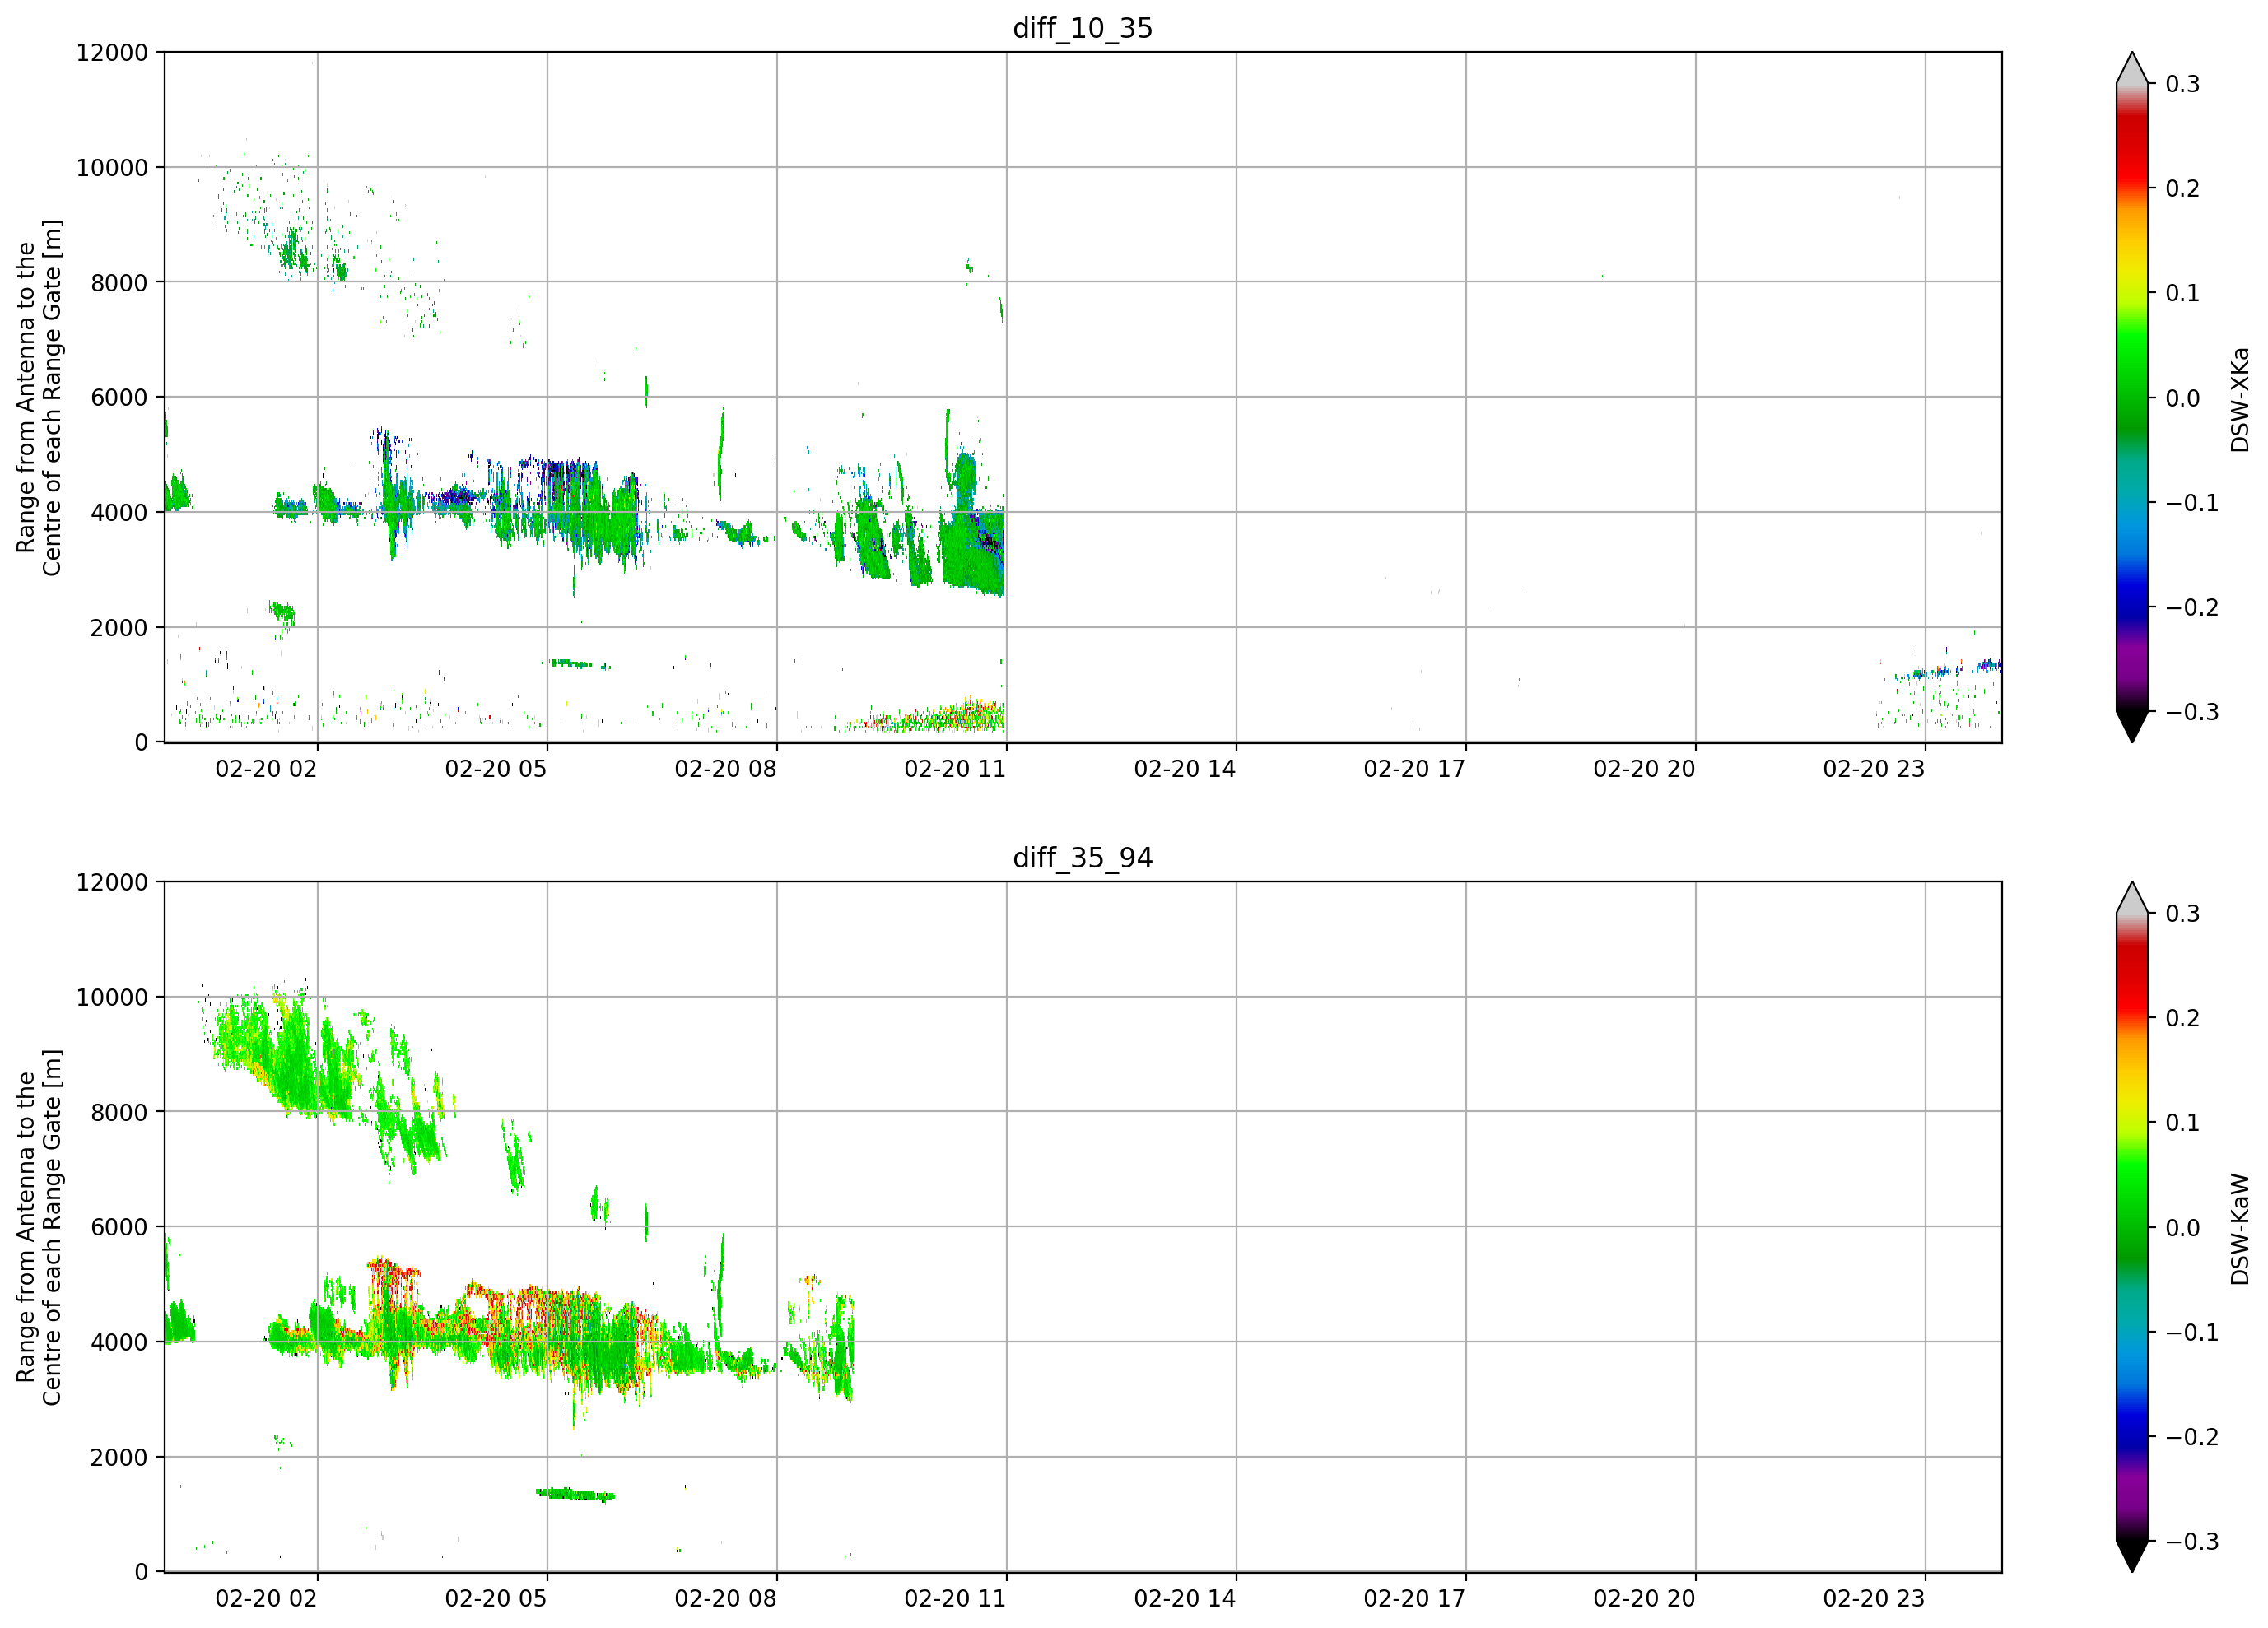This screenshot has width=2268, height=1628.
Task: Select '02-20 05' x-tick under diff_10_35 plot
Action: [x=496, y=769]
